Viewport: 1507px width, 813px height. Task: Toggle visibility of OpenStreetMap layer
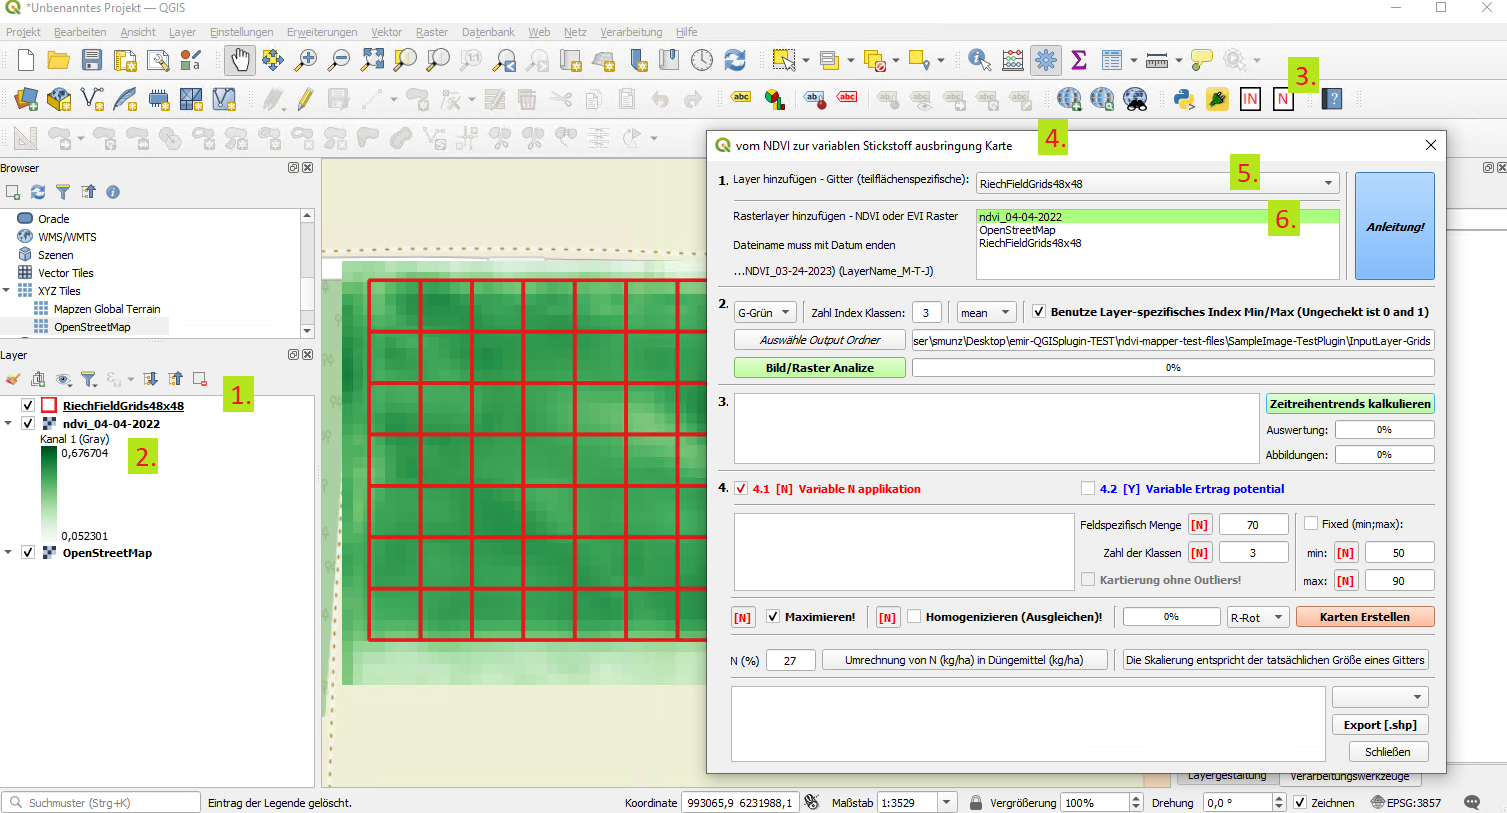(28, 553)
